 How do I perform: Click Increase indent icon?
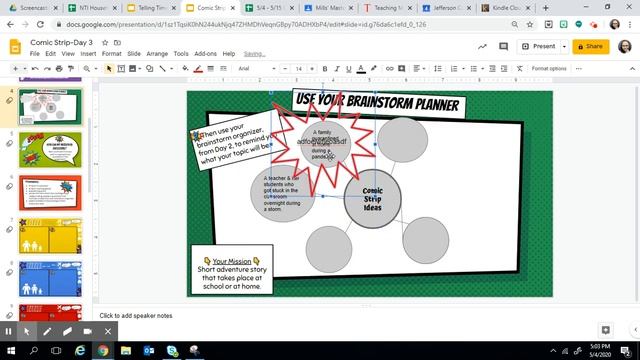(x=504, y=69)
